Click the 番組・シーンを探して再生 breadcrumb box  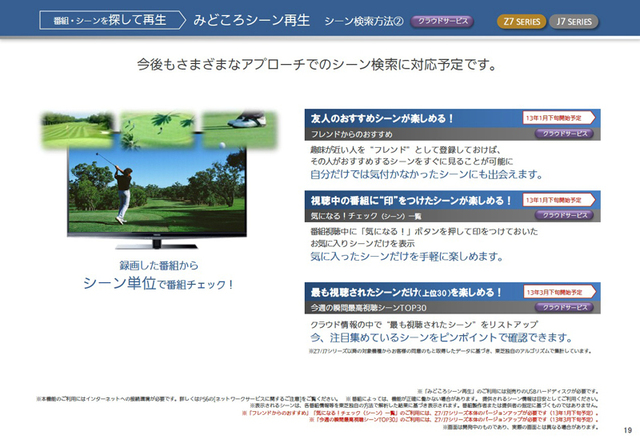(112, 20)
